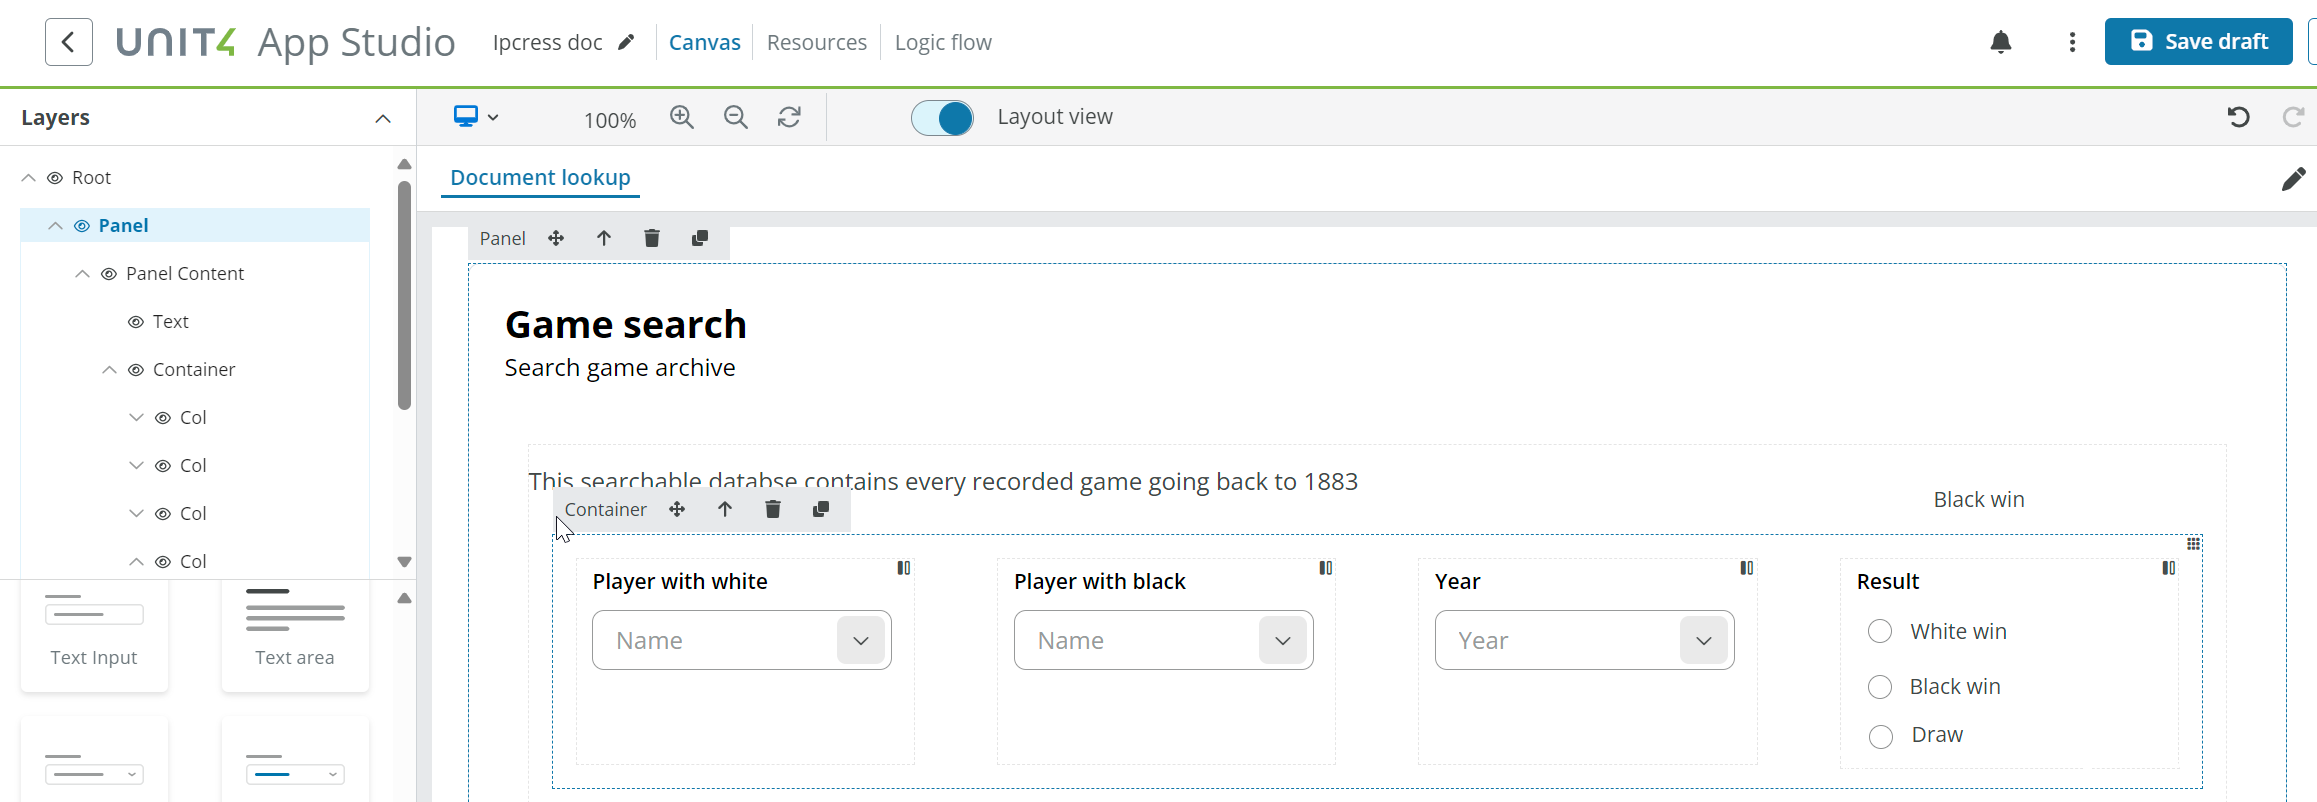Delete the Panel using trash icon
2317x802 pixels.
point(652,238)
